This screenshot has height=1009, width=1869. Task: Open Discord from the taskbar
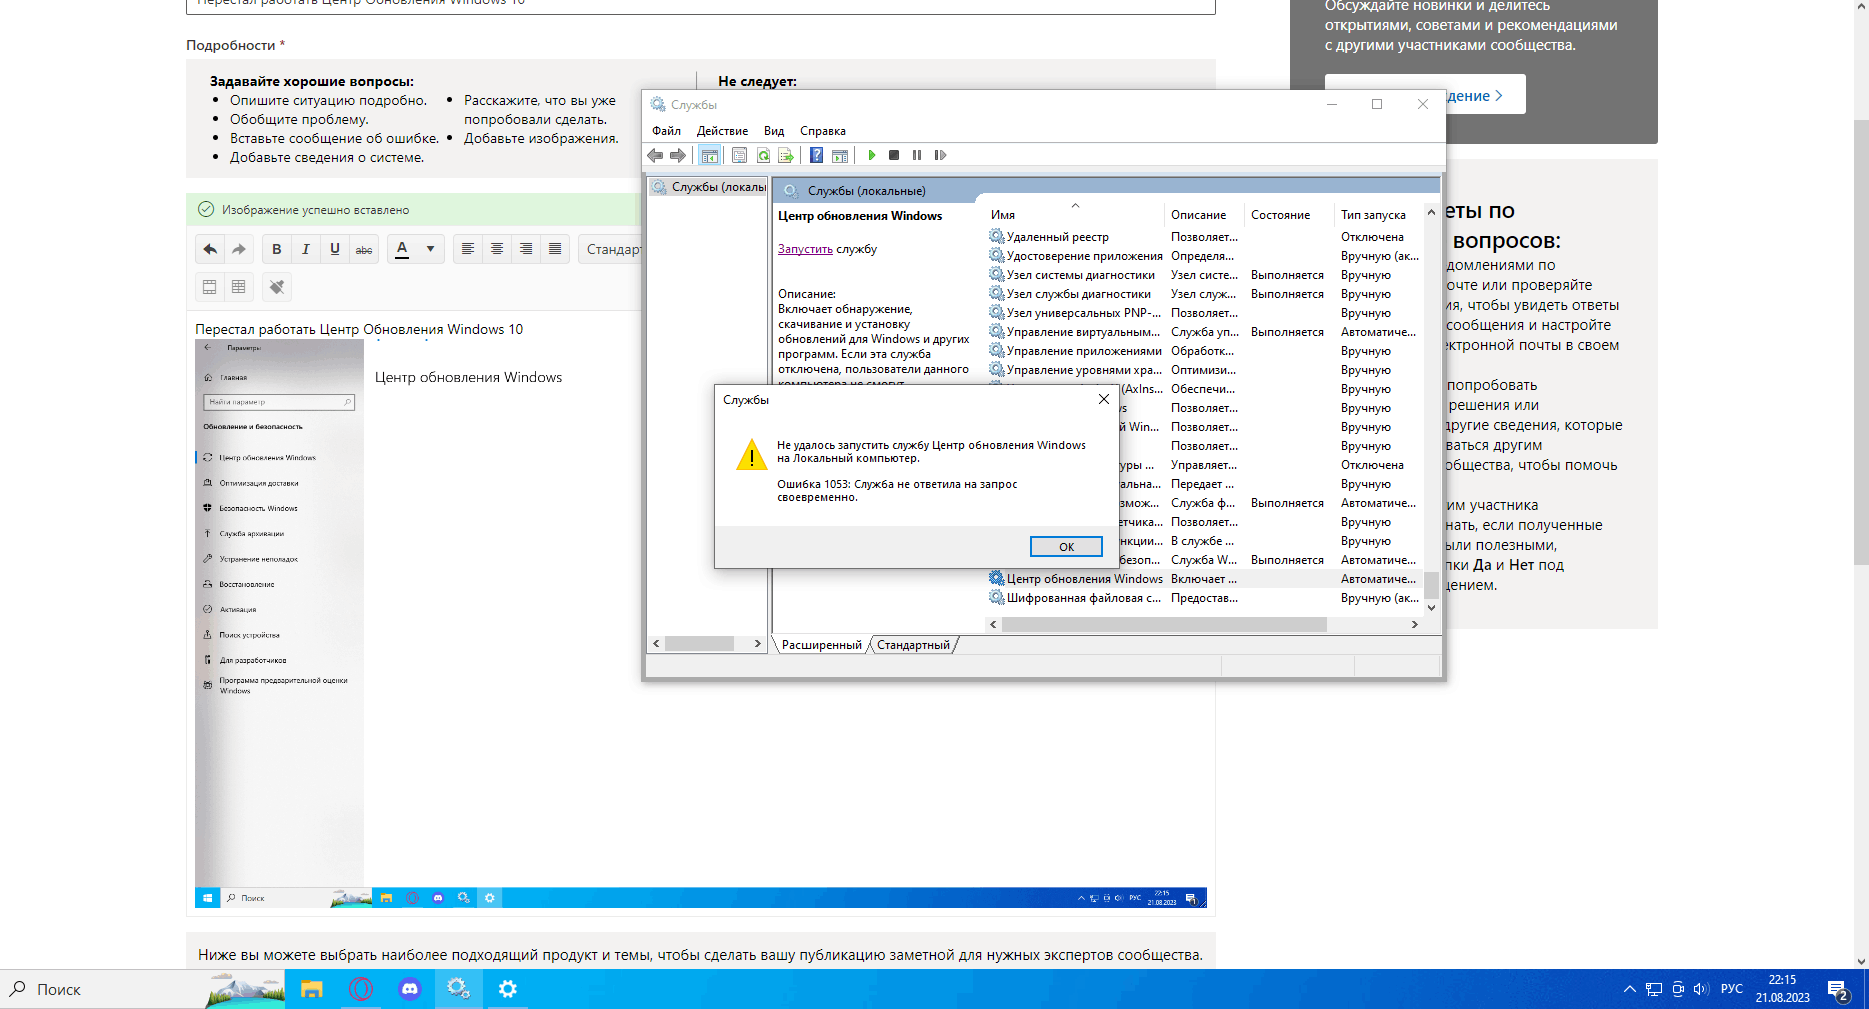click(409, 989)
